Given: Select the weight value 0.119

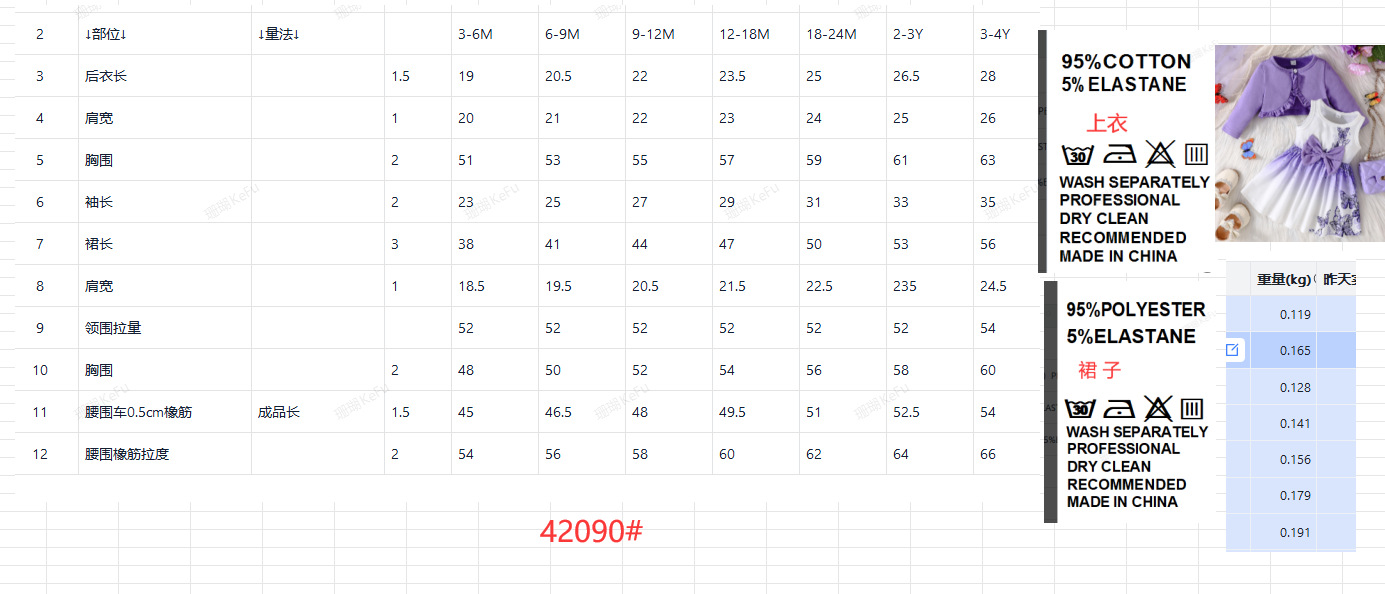Looking at the screenshot, I should coord(1295,314).
